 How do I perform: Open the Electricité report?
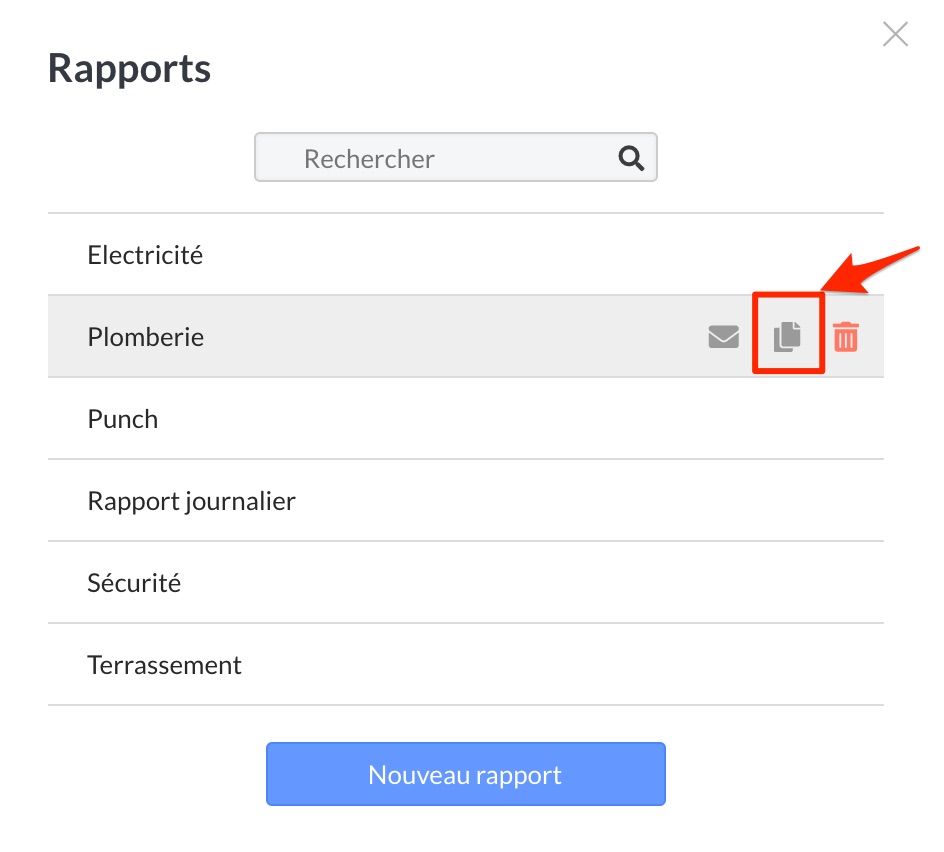pyautogui.click(x=145, y=255)
